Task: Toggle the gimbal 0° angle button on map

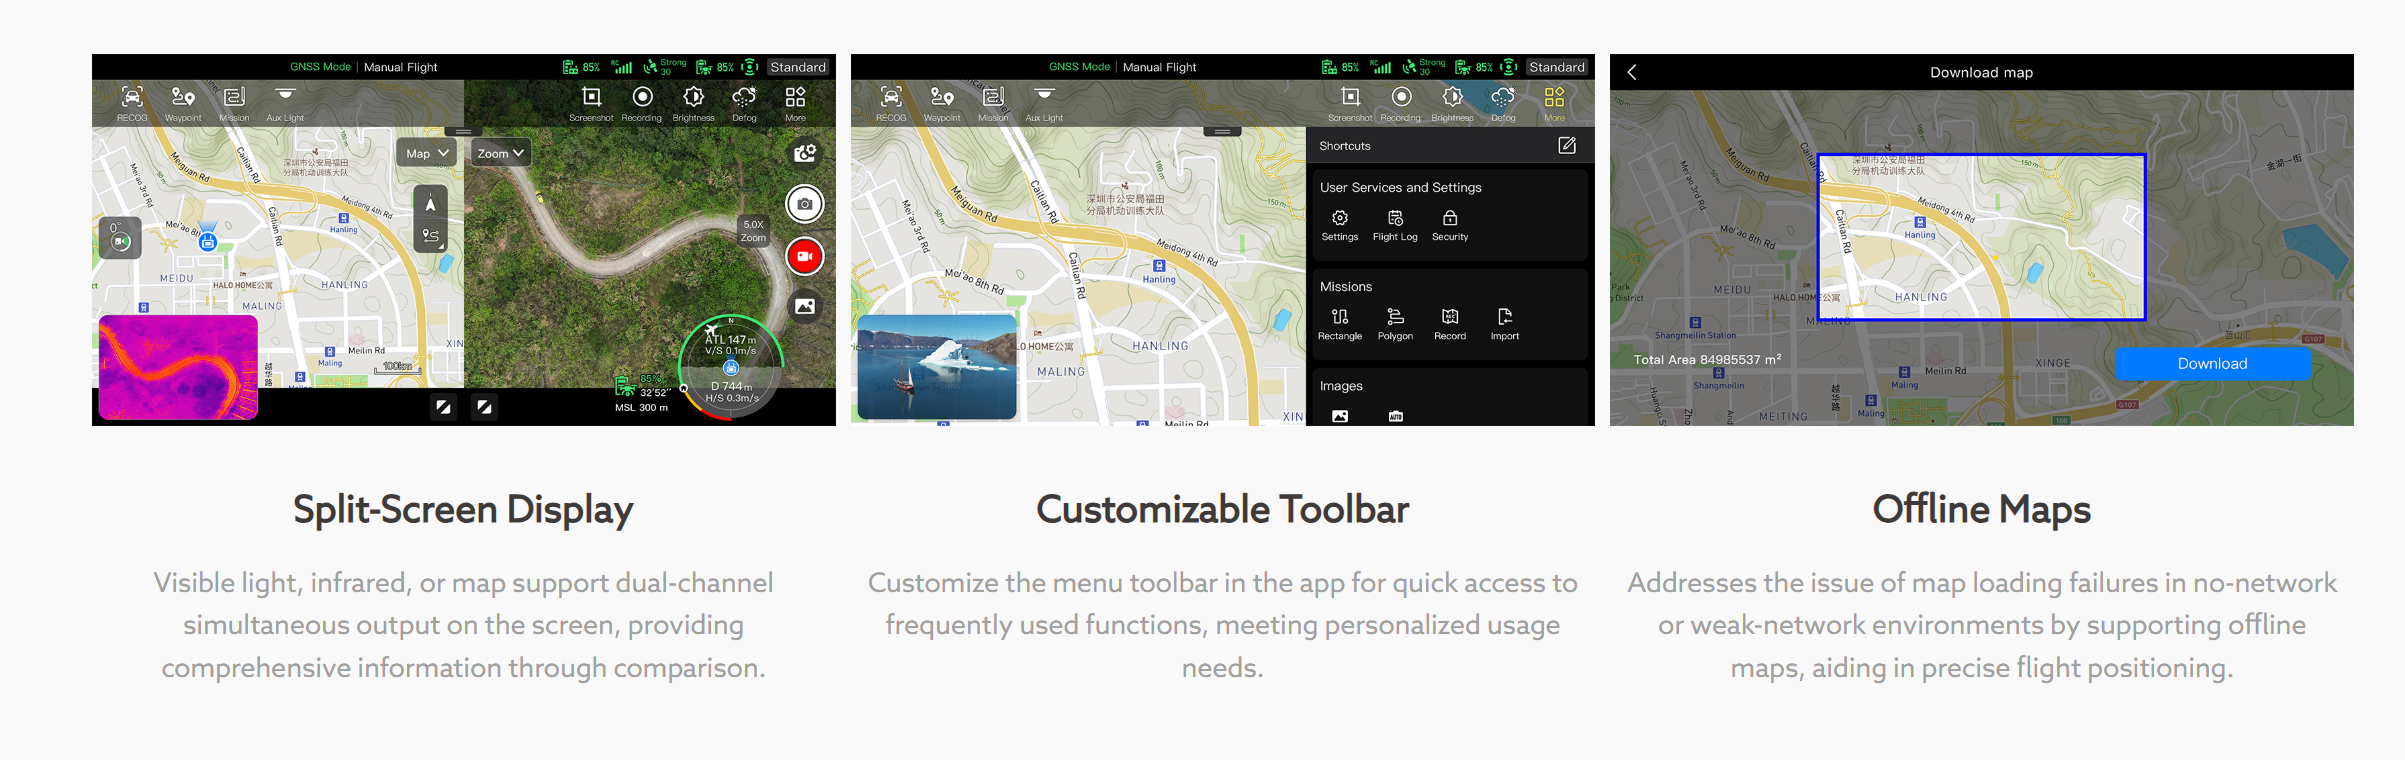Action: pyautogui.click(x=120, y=238)
